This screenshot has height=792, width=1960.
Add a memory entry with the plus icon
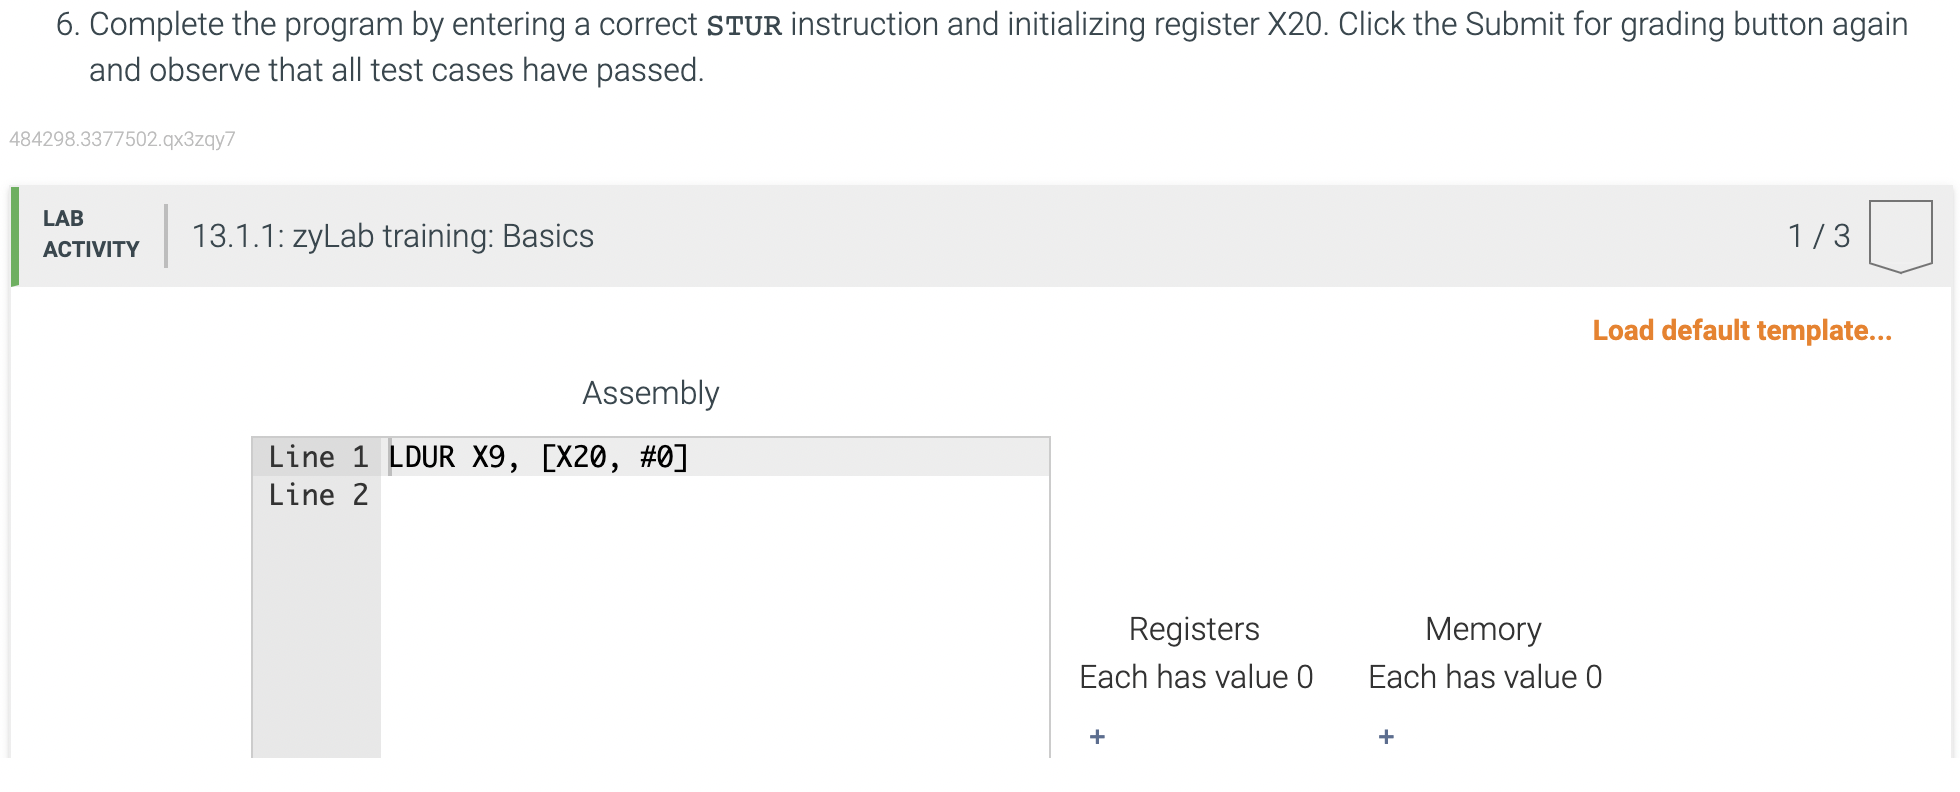click(1386, 737)
